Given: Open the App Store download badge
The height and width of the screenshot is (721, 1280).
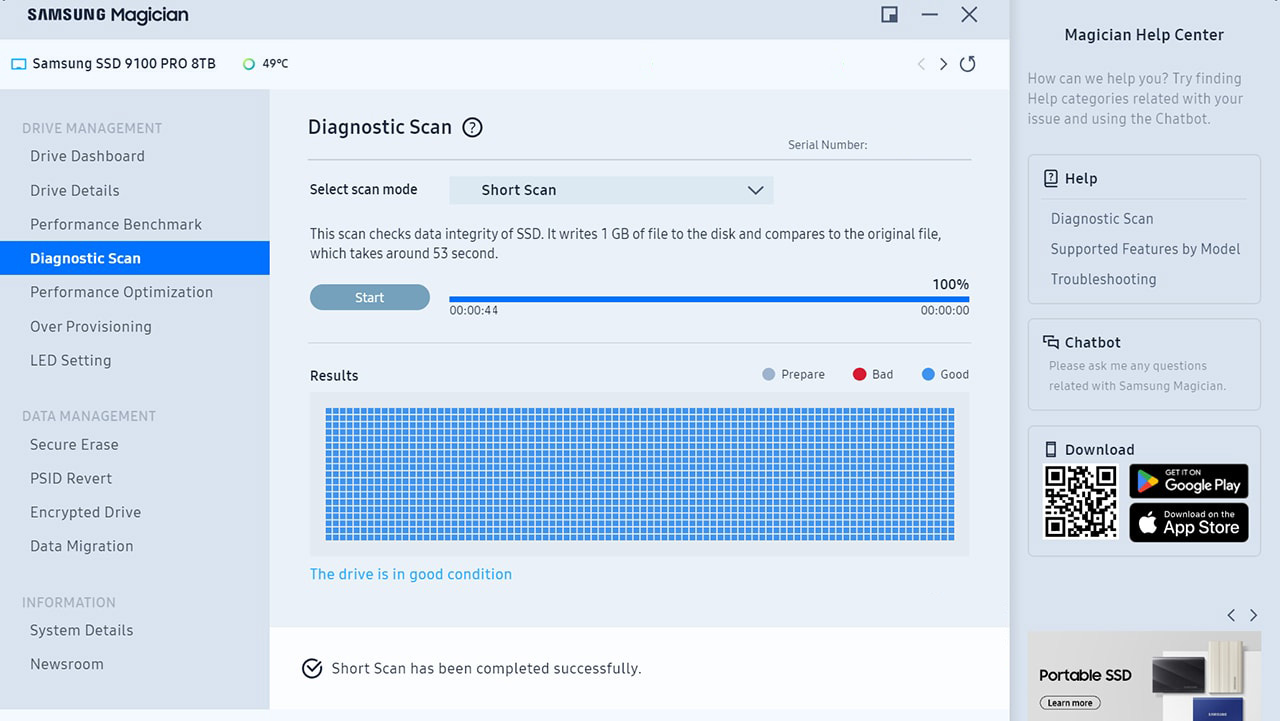Looking at the screenshot, I should tap(1188, 523).
